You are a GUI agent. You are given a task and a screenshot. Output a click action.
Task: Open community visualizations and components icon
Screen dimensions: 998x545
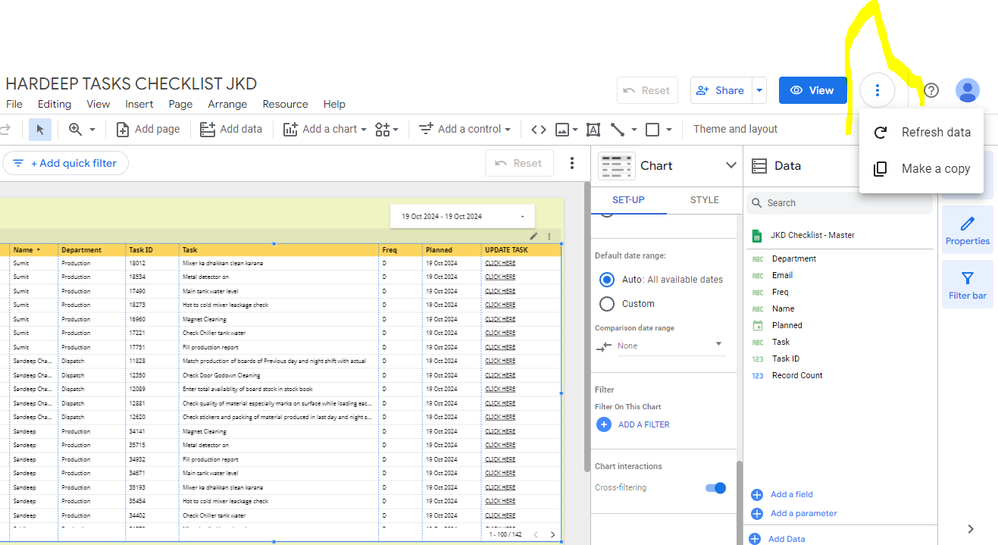click(382, 129)
